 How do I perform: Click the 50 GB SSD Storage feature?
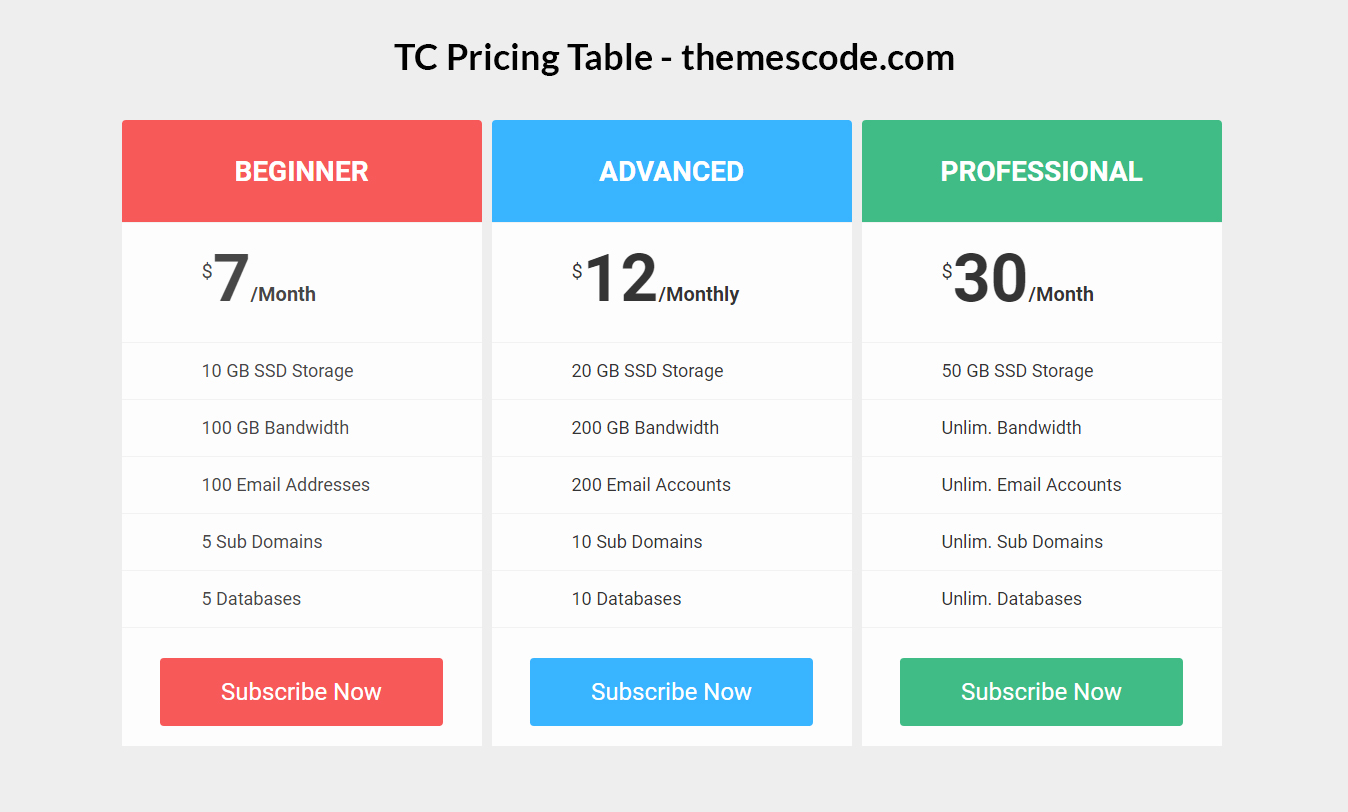click(1018, 371)
